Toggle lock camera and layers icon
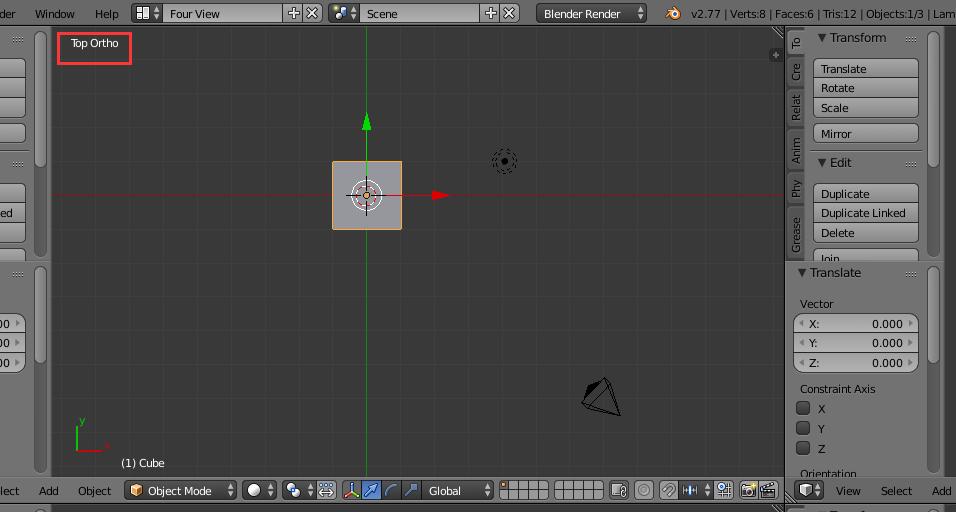Image resolution: width=956 pixels, height=512 pixels. 619,491
